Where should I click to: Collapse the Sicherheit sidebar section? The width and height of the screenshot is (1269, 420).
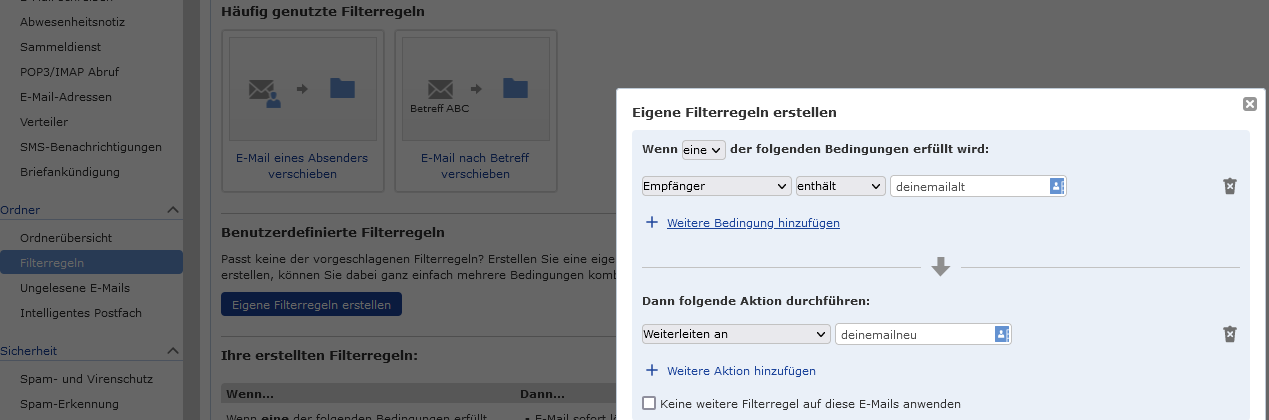tap(172, 351)
